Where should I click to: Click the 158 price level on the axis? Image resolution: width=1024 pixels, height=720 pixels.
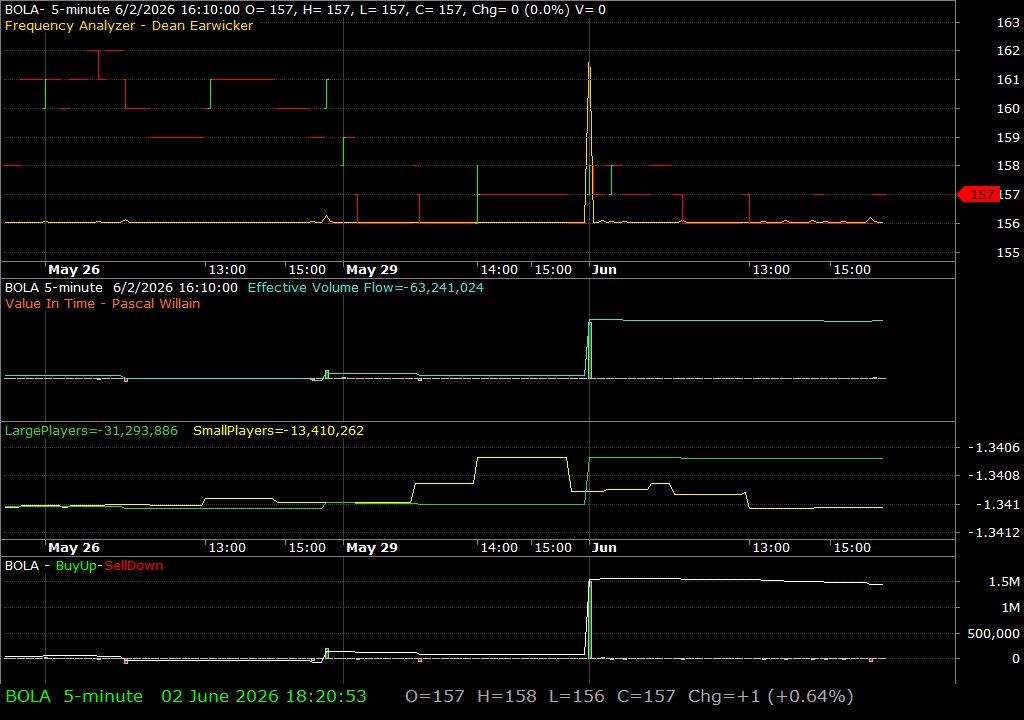point(1008,166)
